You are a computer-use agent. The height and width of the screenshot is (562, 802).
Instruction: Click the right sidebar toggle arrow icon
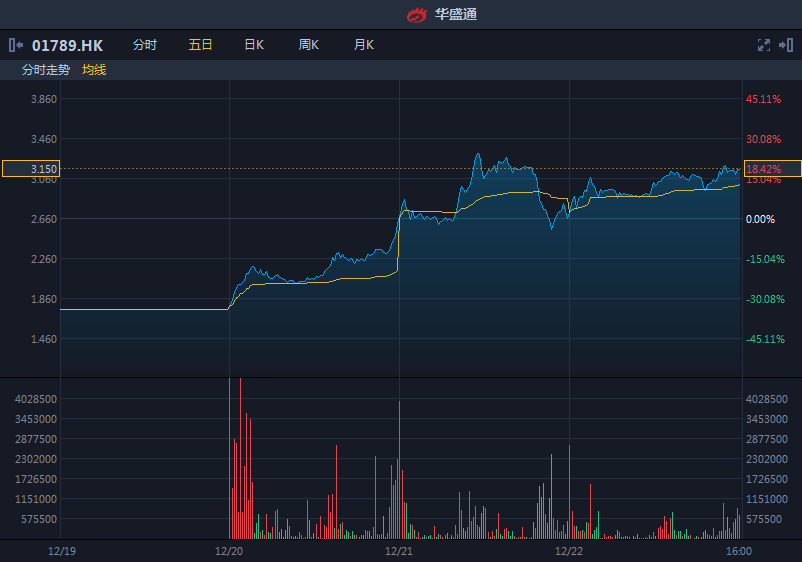786,45
